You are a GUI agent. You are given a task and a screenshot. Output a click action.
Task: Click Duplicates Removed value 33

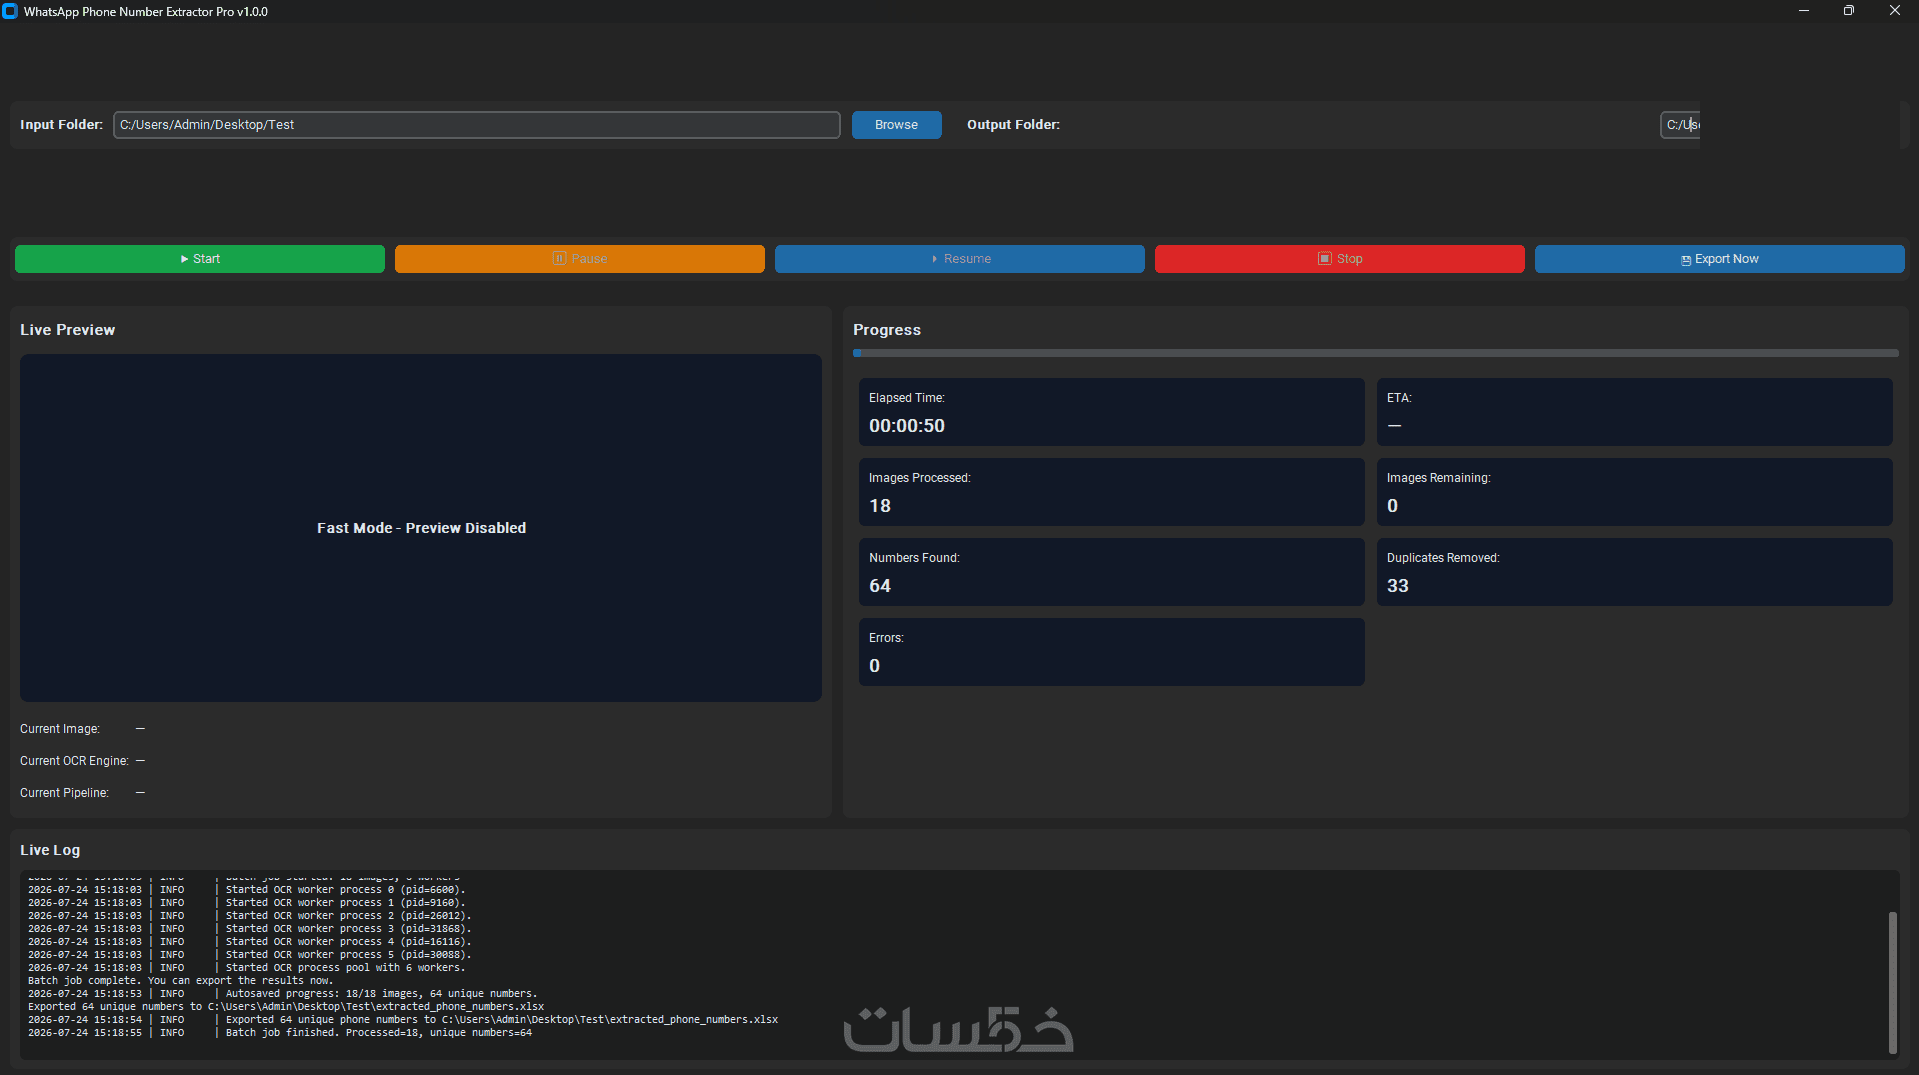point(1398,586)
